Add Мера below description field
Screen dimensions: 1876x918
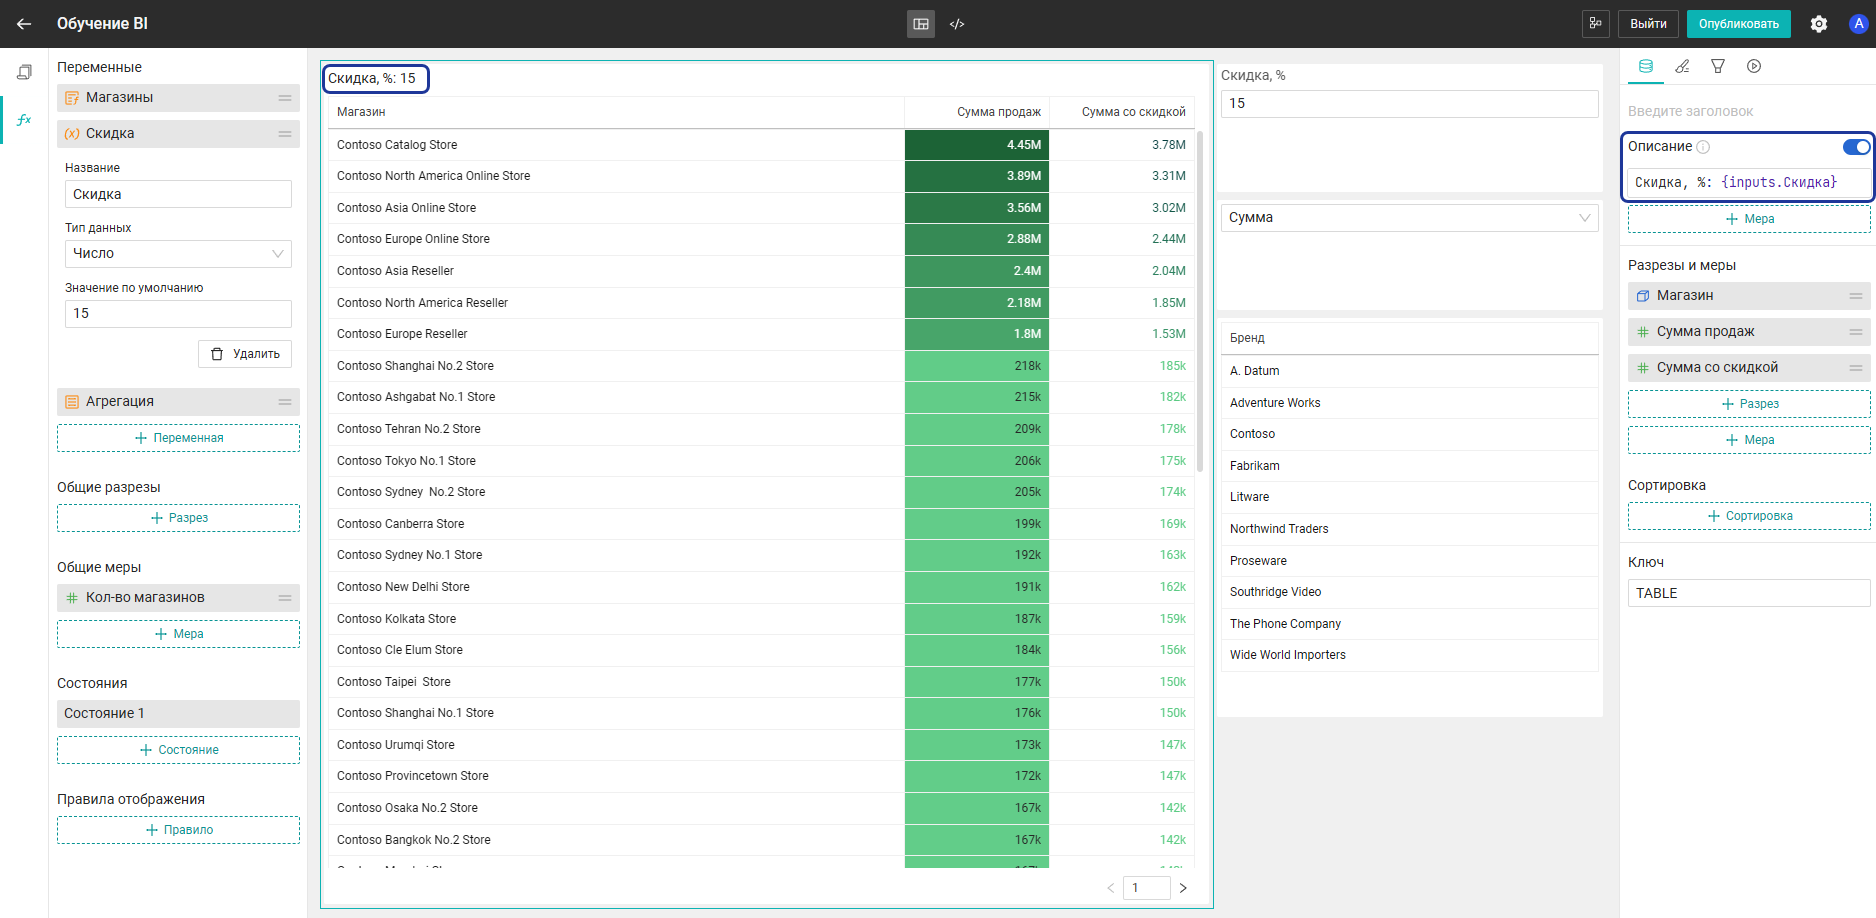tap(1749, 219)
